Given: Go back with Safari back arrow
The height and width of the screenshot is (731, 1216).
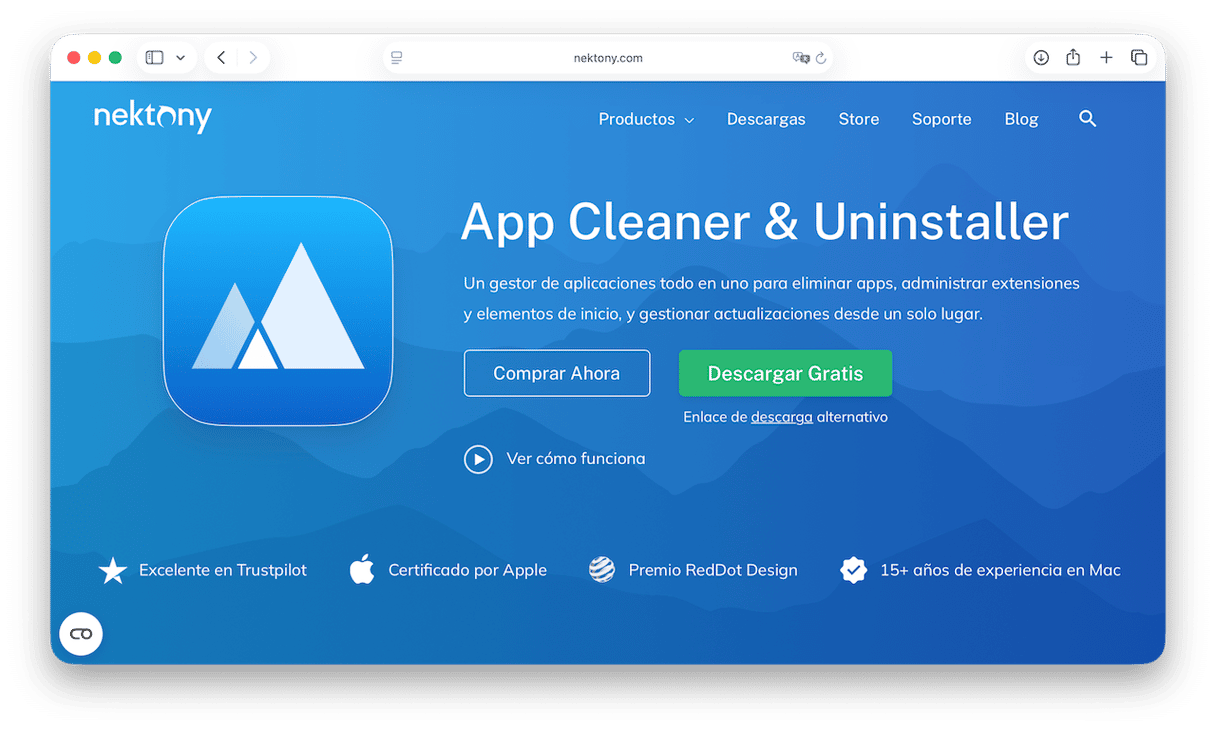Looking at the screenshot, I should 221,58.
